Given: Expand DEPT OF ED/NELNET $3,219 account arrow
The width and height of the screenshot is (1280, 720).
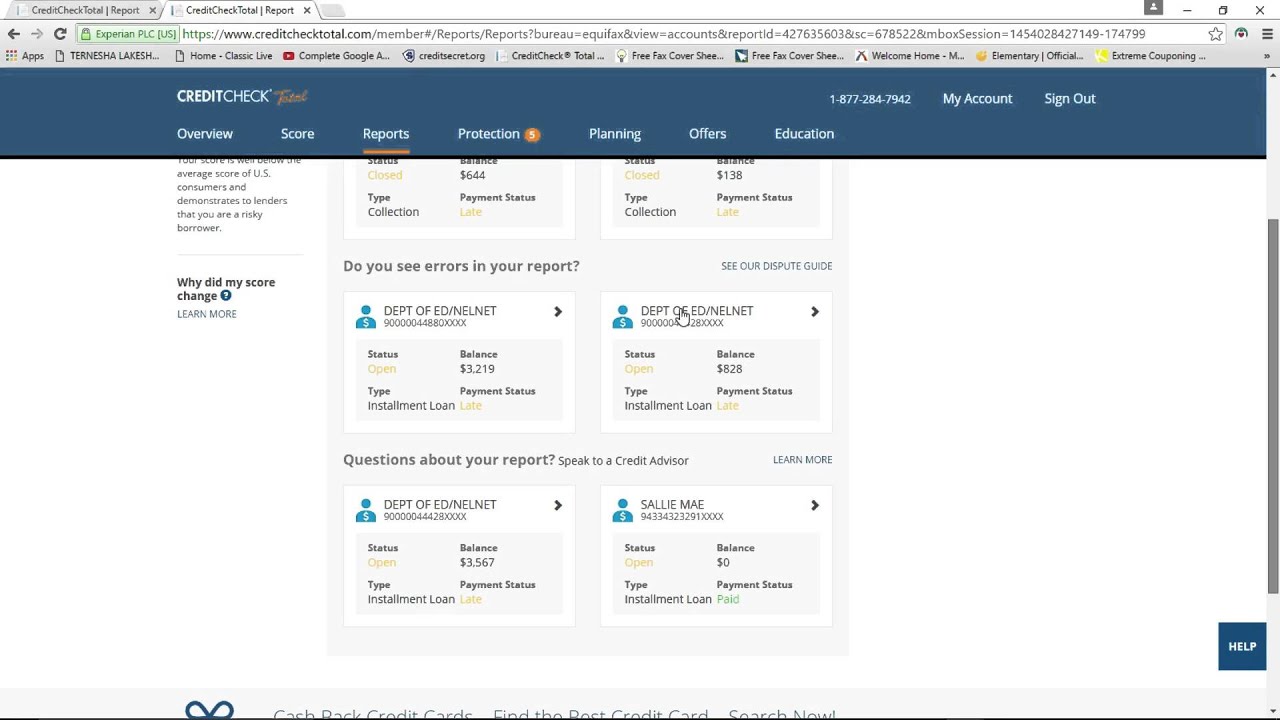Looking at the screenshot, I should pyautogui.click(x=558, y=312).
